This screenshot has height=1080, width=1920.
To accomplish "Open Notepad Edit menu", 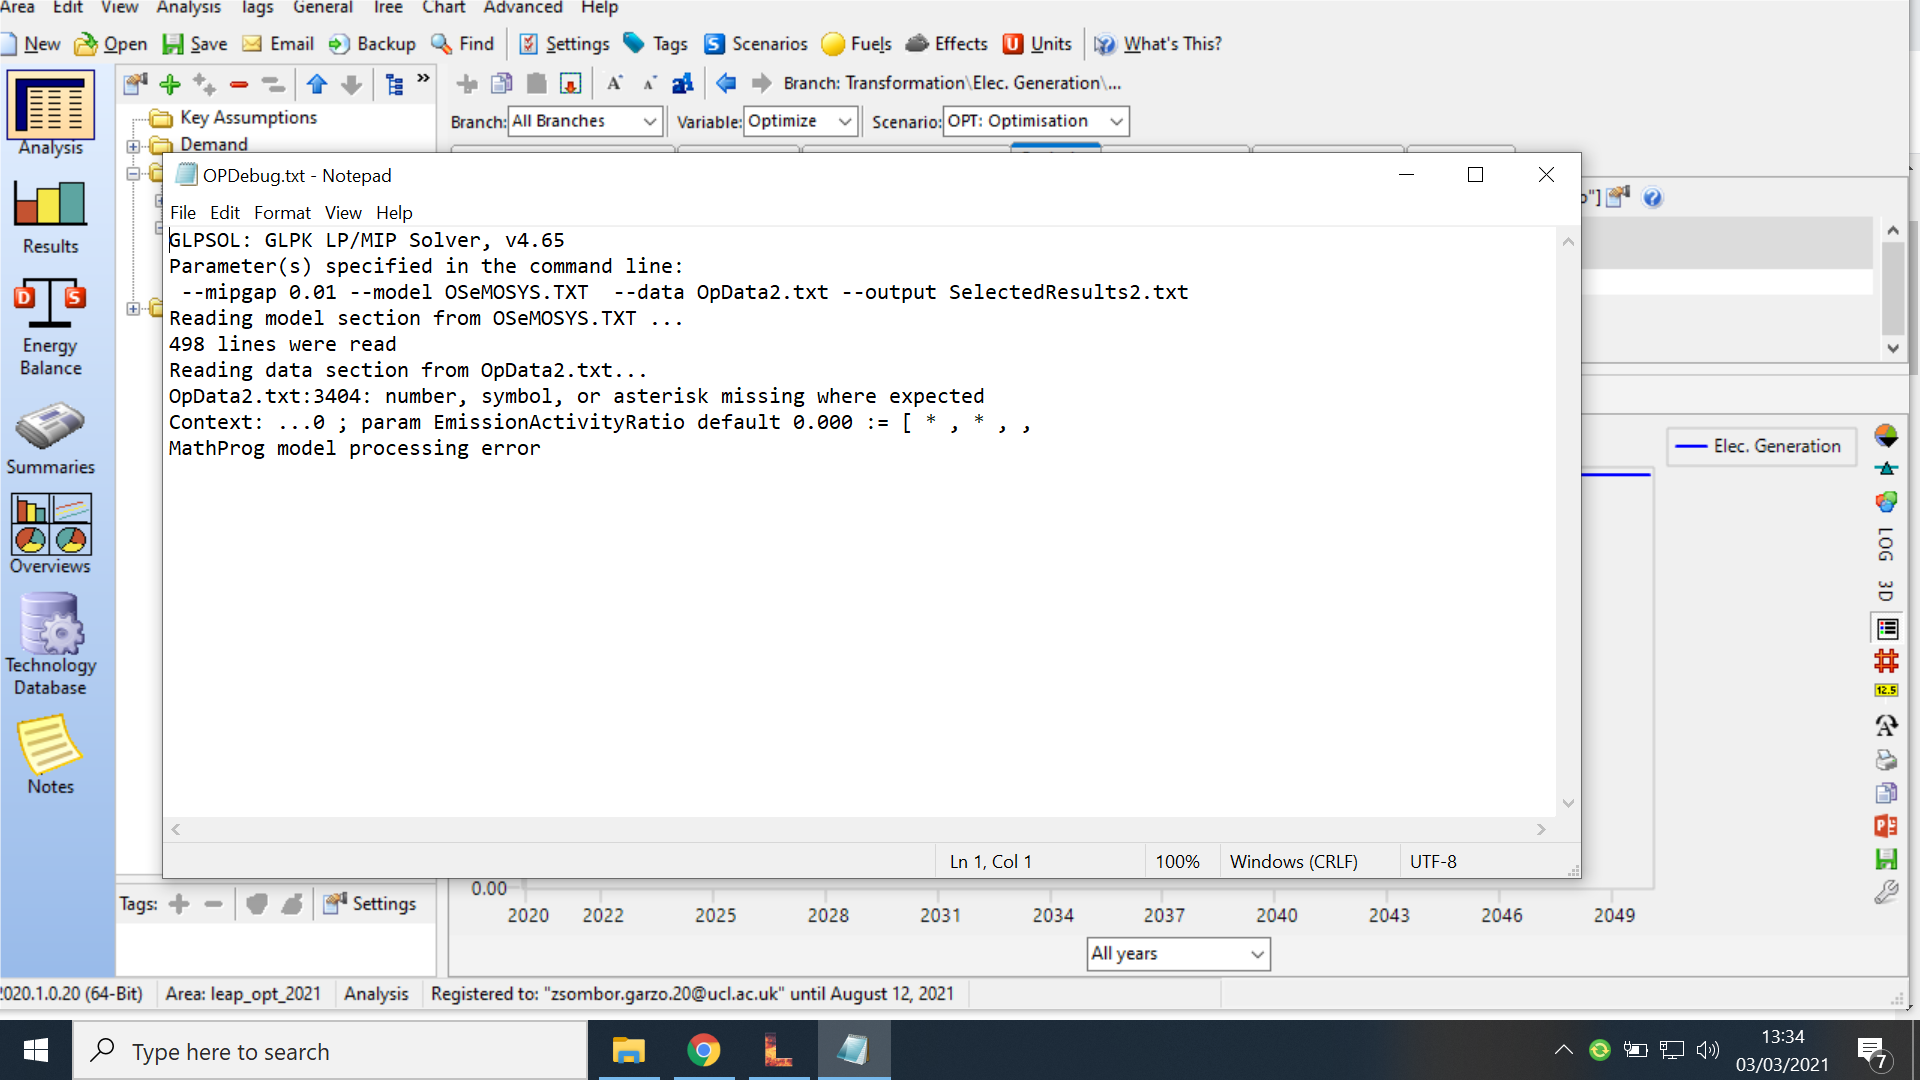I will tap(224, 213).
